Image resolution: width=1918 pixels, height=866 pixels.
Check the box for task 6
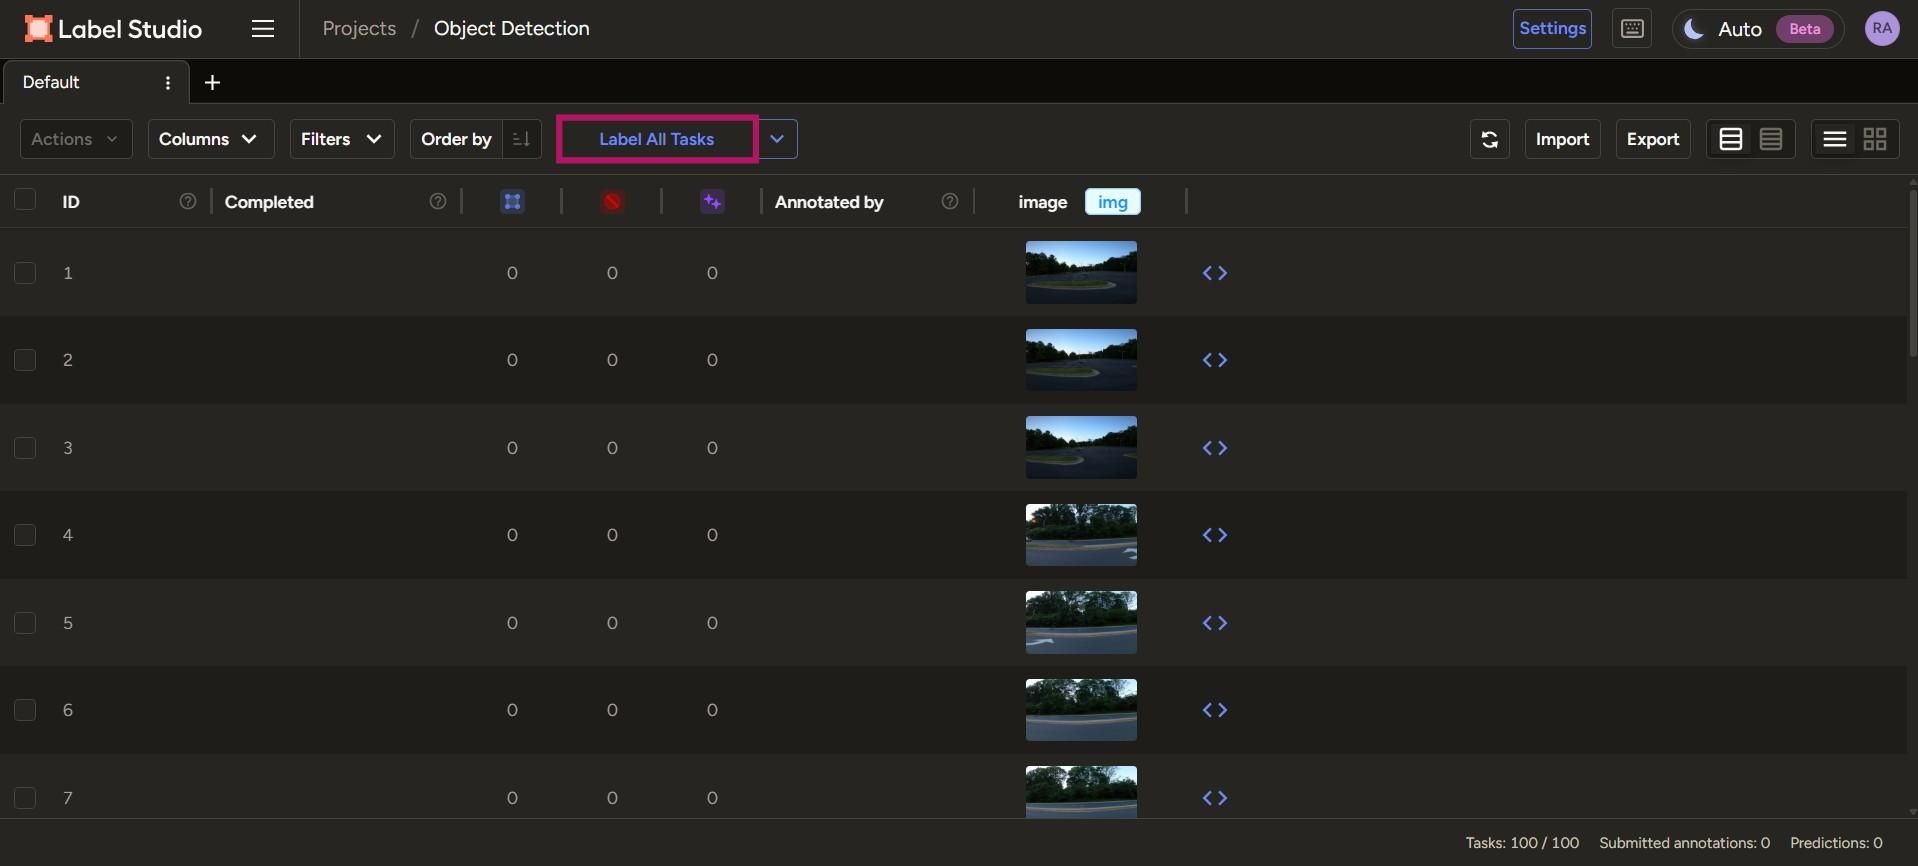click(25, 710)
